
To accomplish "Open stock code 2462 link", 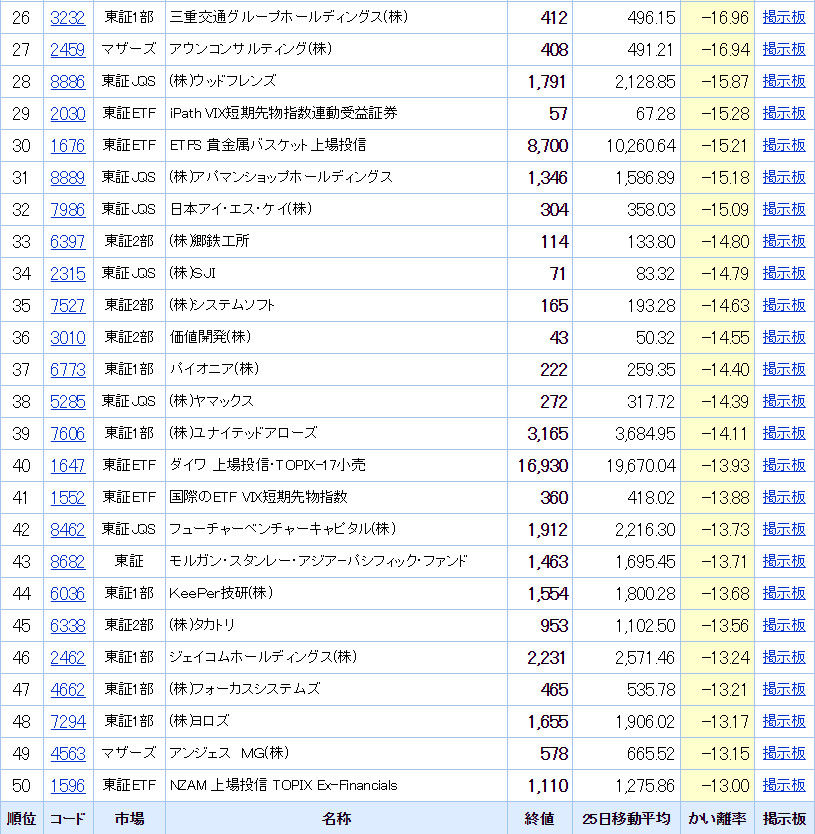I will (68, 658).
